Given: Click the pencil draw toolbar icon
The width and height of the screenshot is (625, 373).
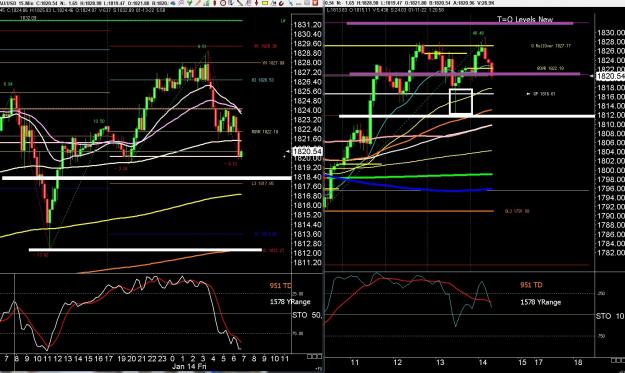Looking at the screenshot, I should pos(198,3).
